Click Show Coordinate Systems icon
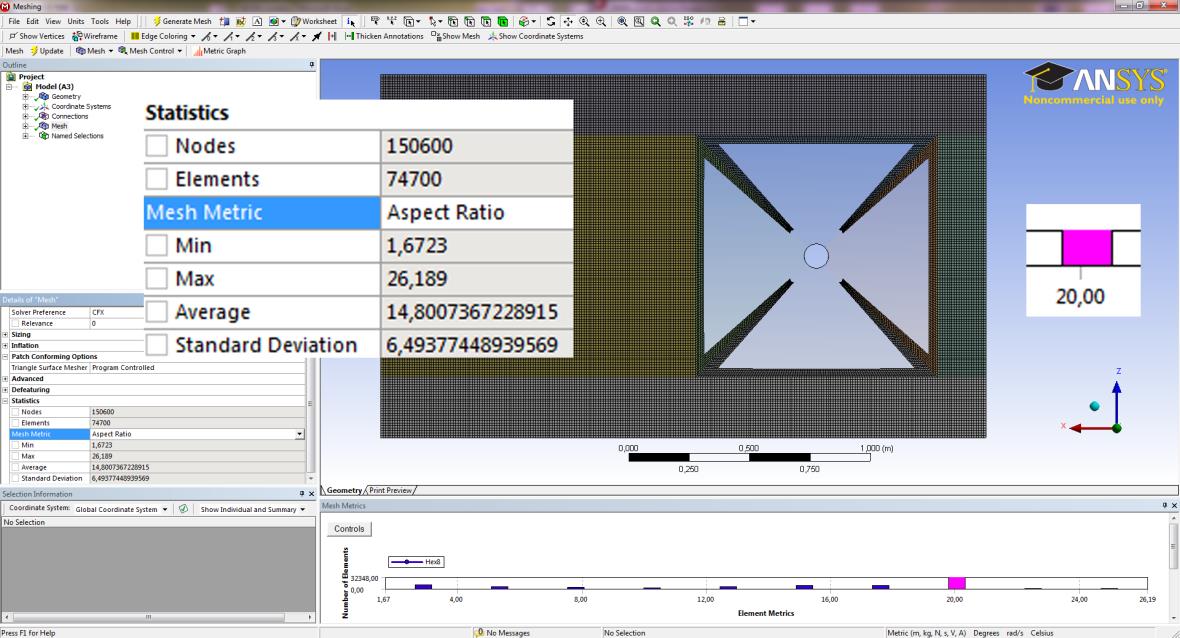The height and width of the screenshot is (638, 1180). [492, 36]
